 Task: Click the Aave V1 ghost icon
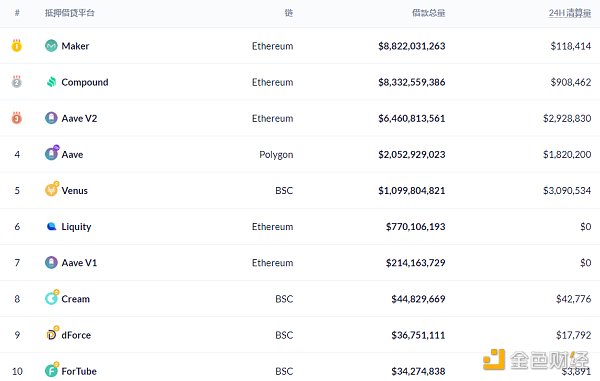tap(51, 262)
